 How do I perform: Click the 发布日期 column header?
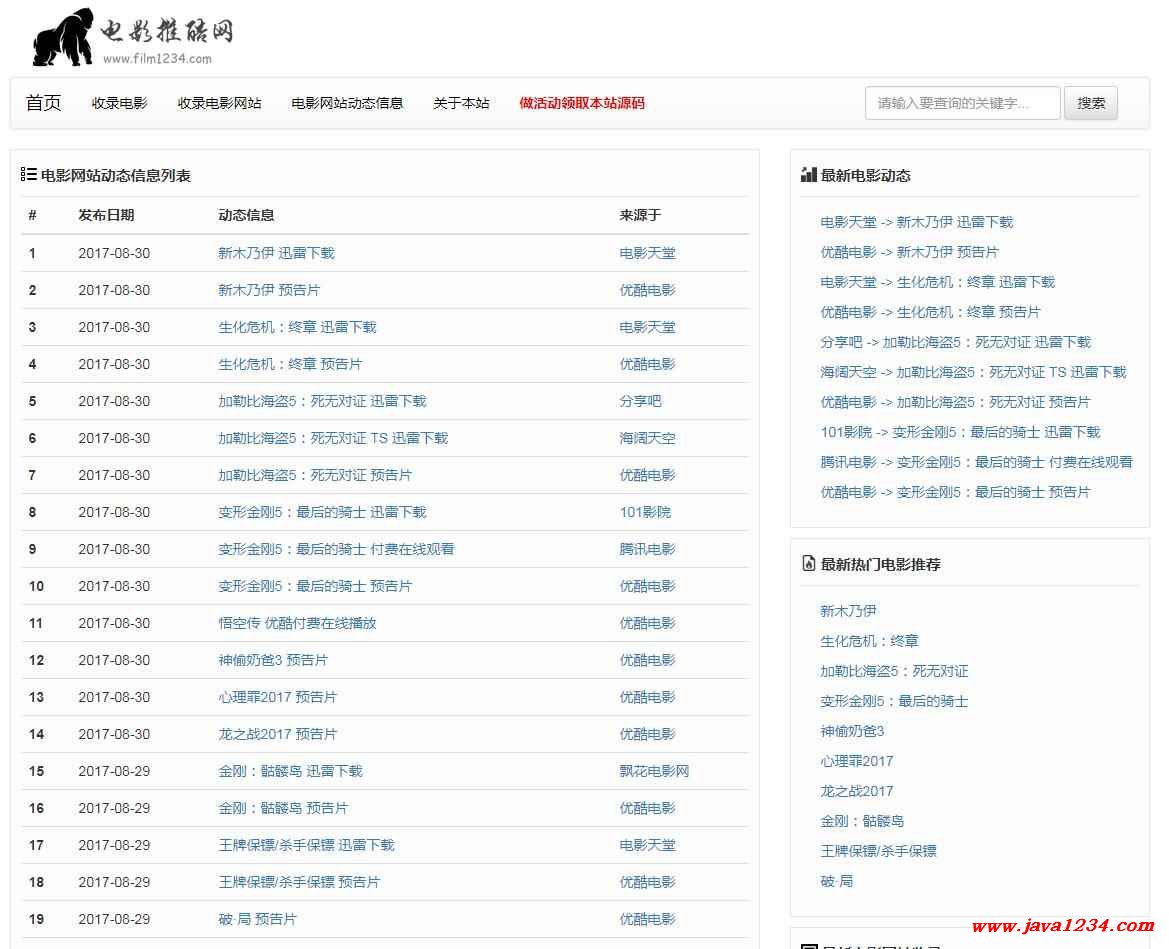[106, 215]
